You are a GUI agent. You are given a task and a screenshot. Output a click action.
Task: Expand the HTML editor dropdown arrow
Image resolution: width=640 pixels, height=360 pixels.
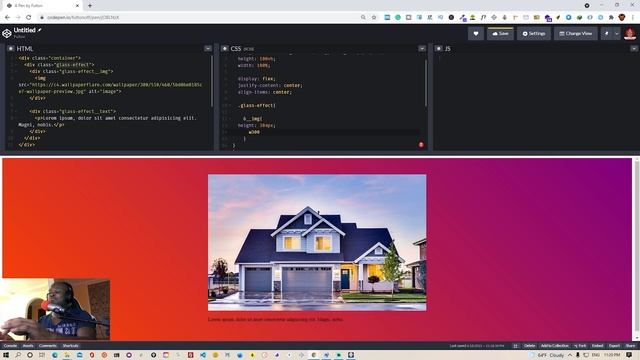208,49
